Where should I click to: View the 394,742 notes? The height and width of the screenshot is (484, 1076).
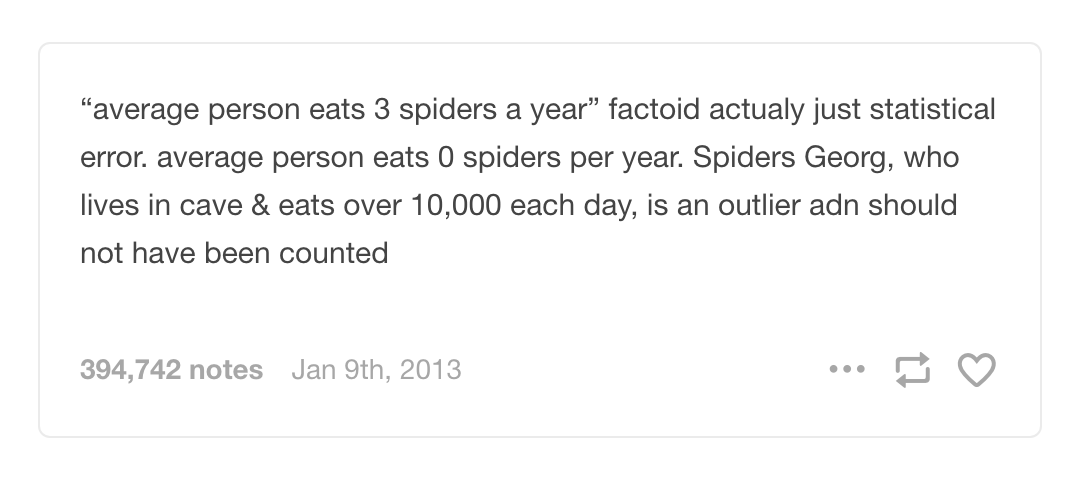pos(172,369)
